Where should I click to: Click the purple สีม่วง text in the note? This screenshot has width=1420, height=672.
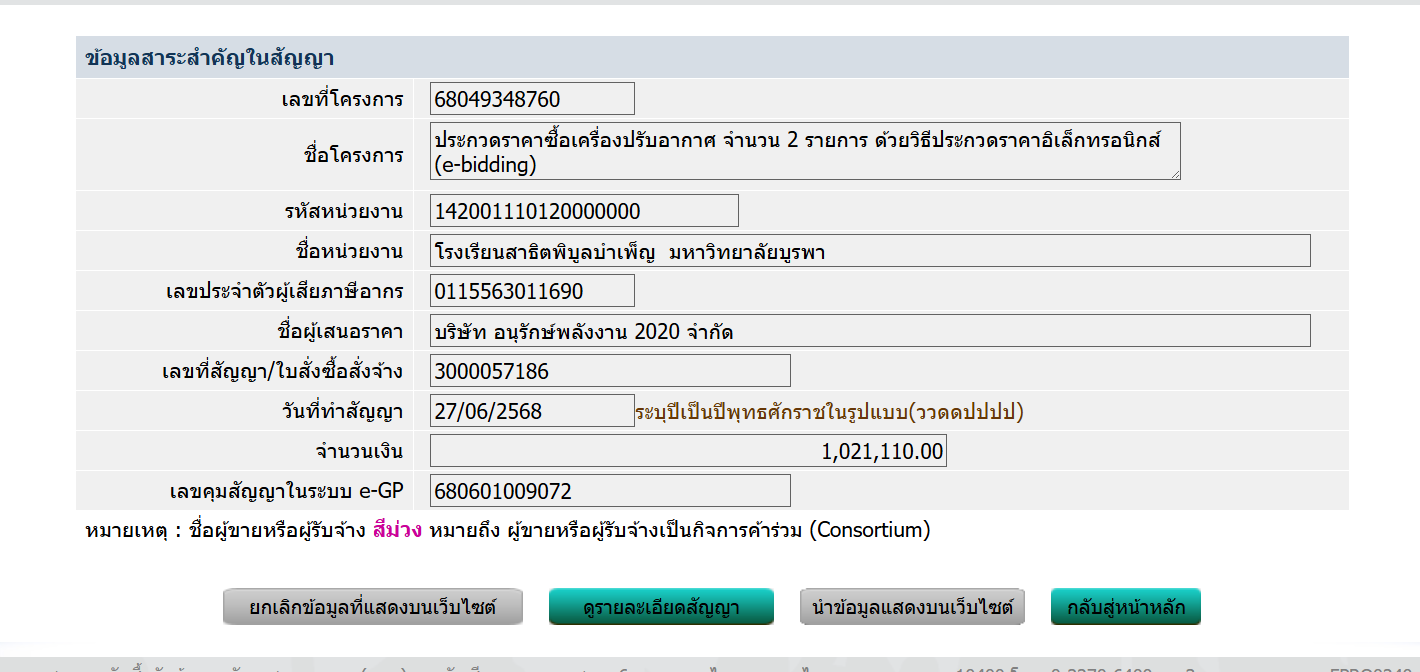(396, 530)
